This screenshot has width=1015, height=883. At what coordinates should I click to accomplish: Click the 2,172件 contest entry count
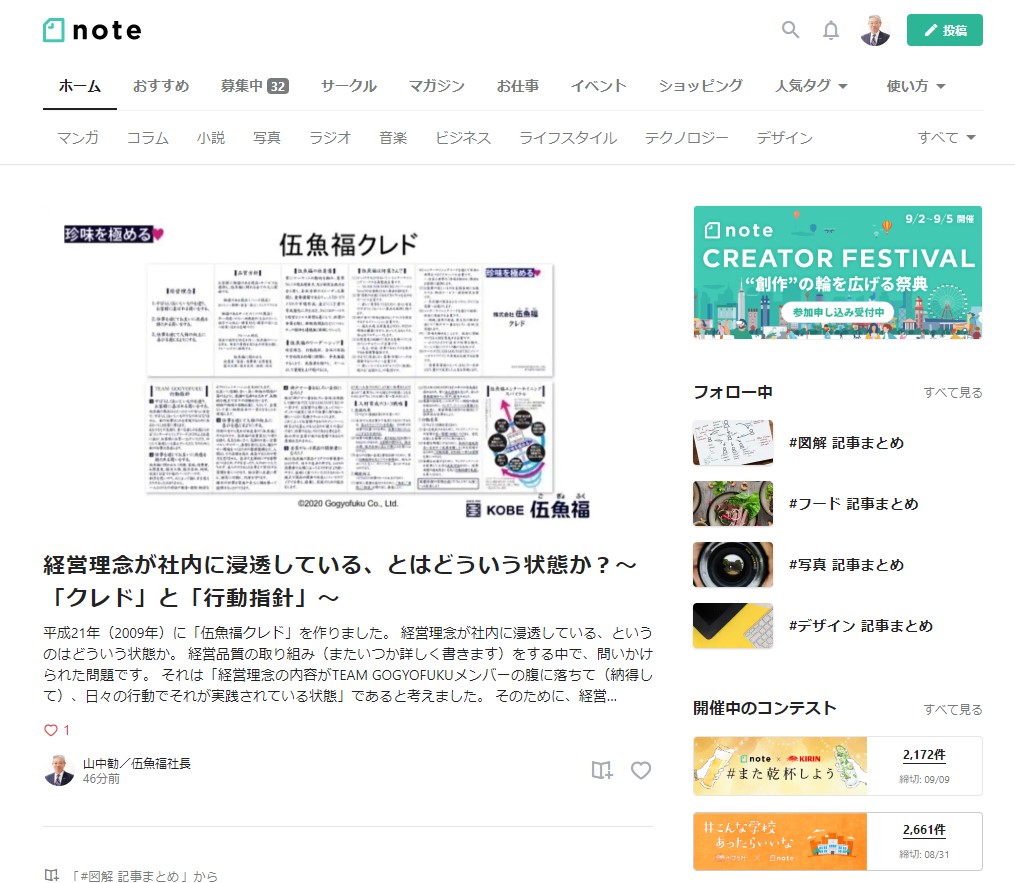[x=924, y=755]
